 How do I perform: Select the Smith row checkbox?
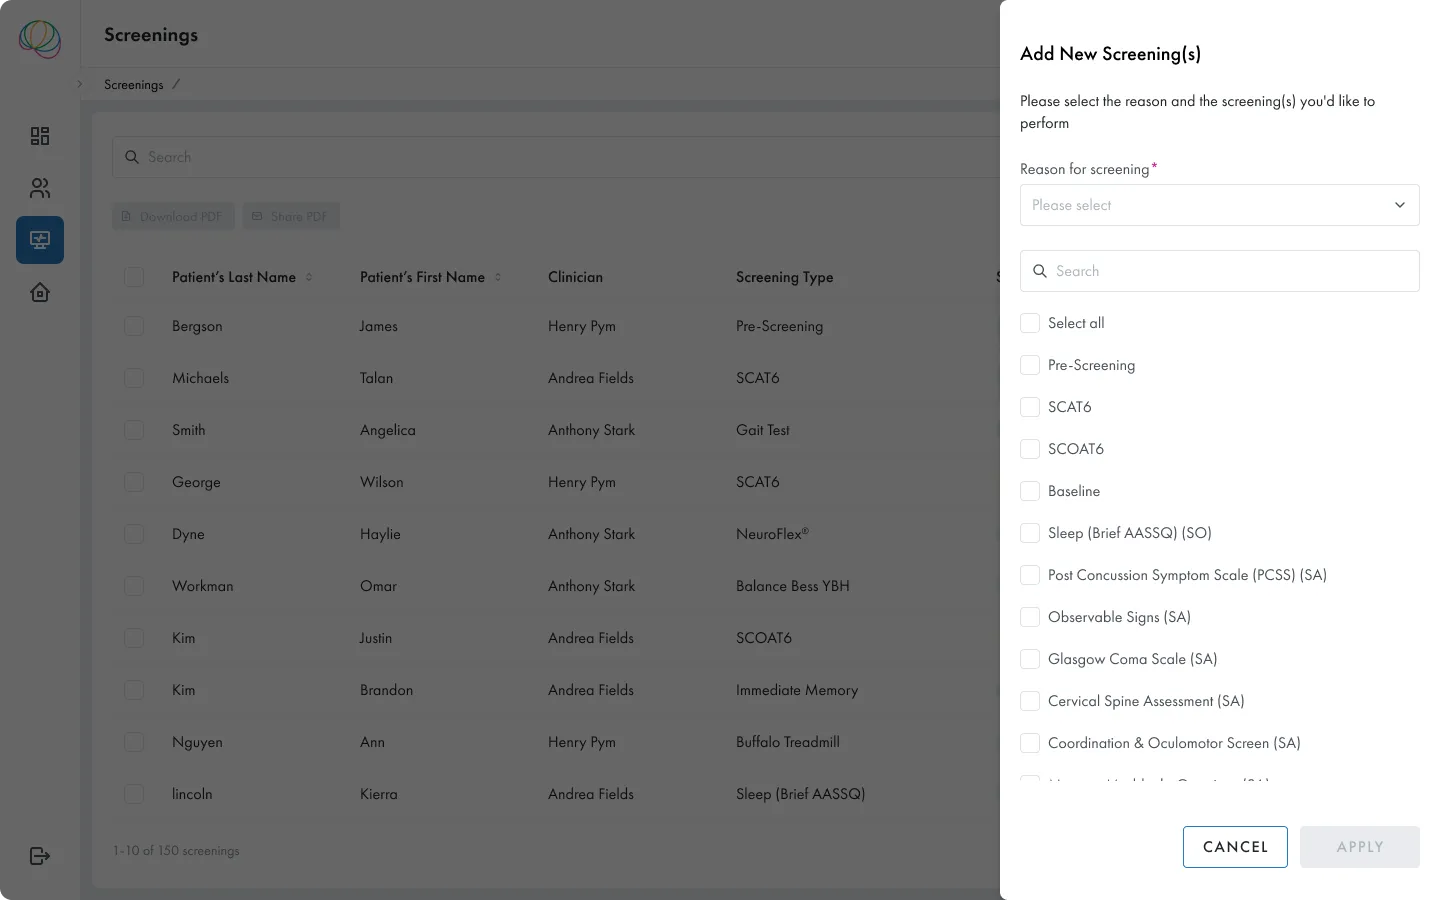click(134, 430)
